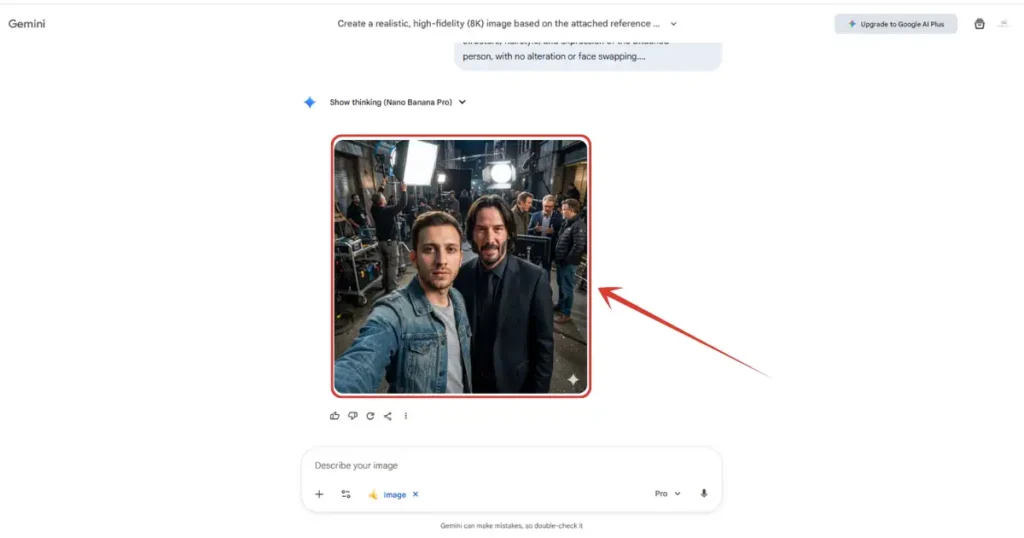Screen dimensions: 1024x538
Task: Click the Gemini logo text
Action: click(x=27, y=24)
